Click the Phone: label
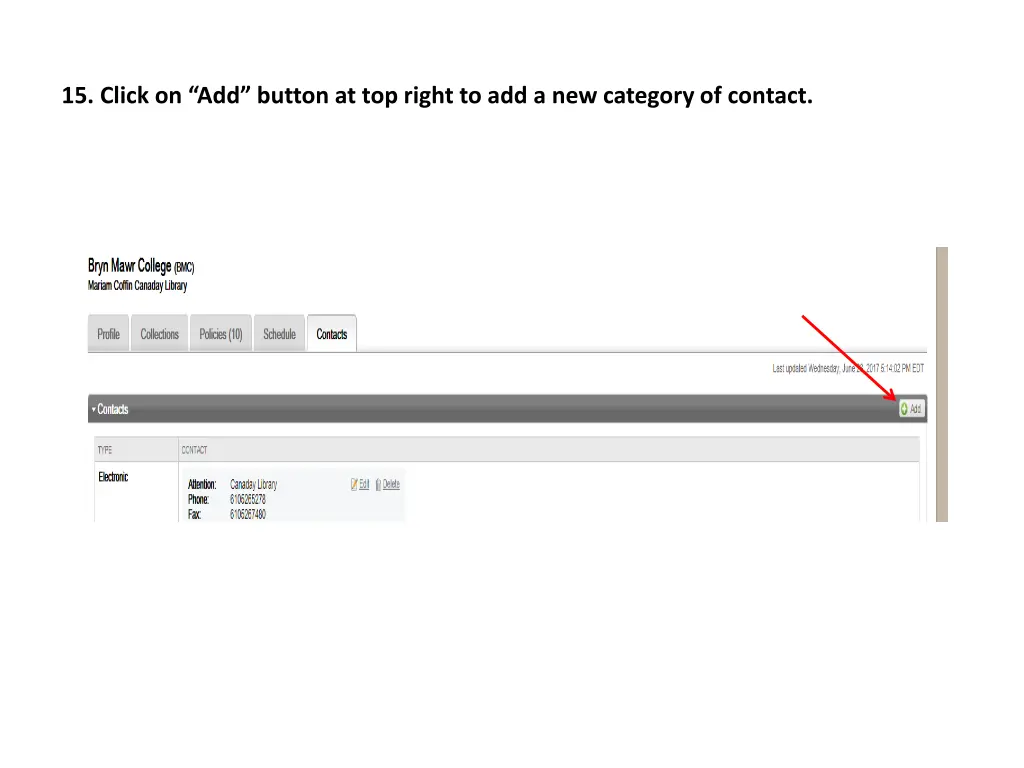This screenshot has width=1024, height=768. (x=199, y=500)
